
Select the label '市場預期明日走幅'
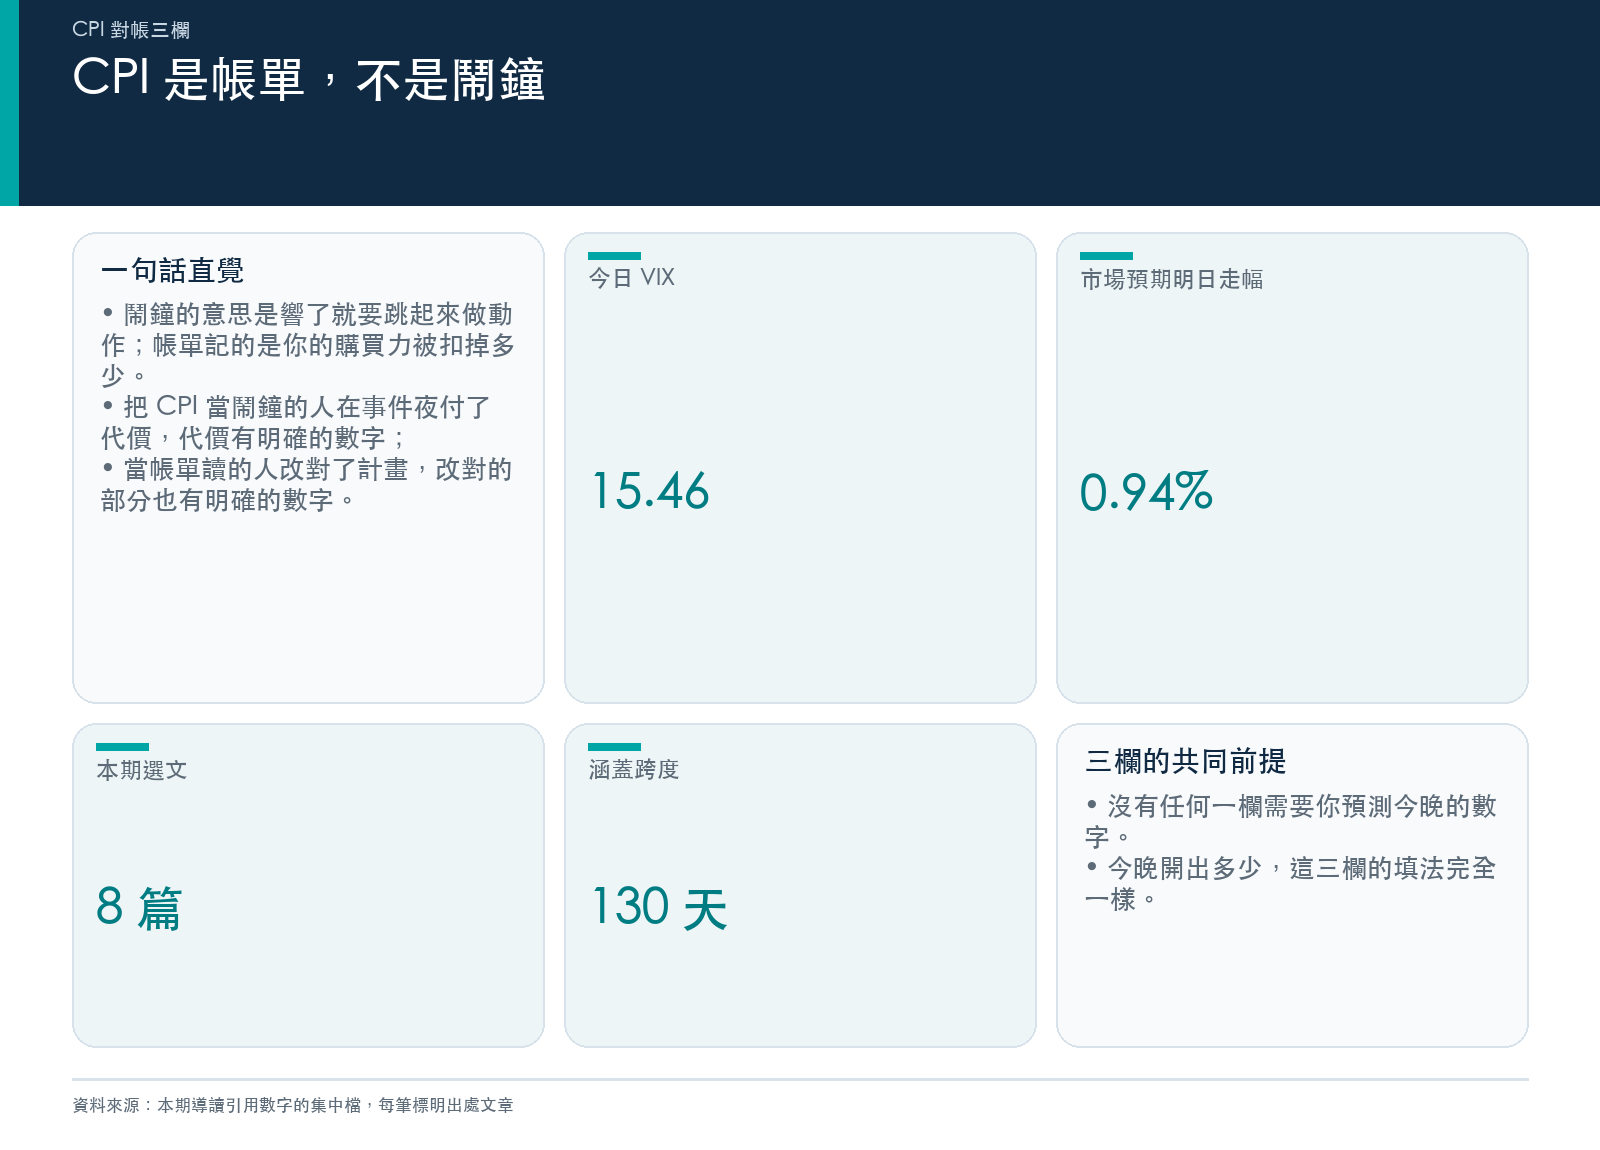point(1172,279)
